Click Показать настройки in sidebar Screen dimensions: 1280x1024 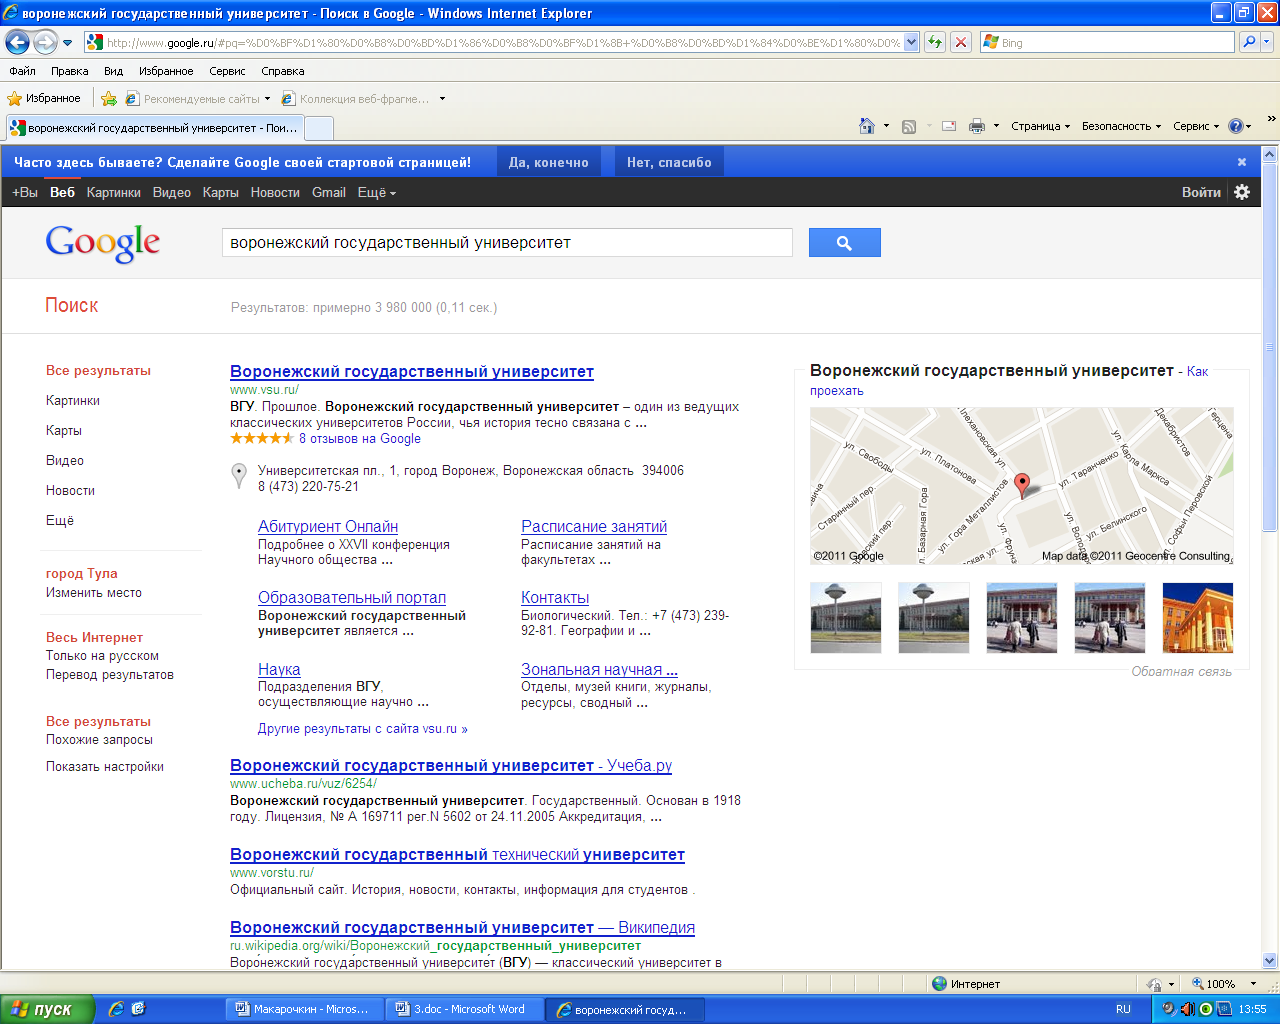click(x=105, y=767)
